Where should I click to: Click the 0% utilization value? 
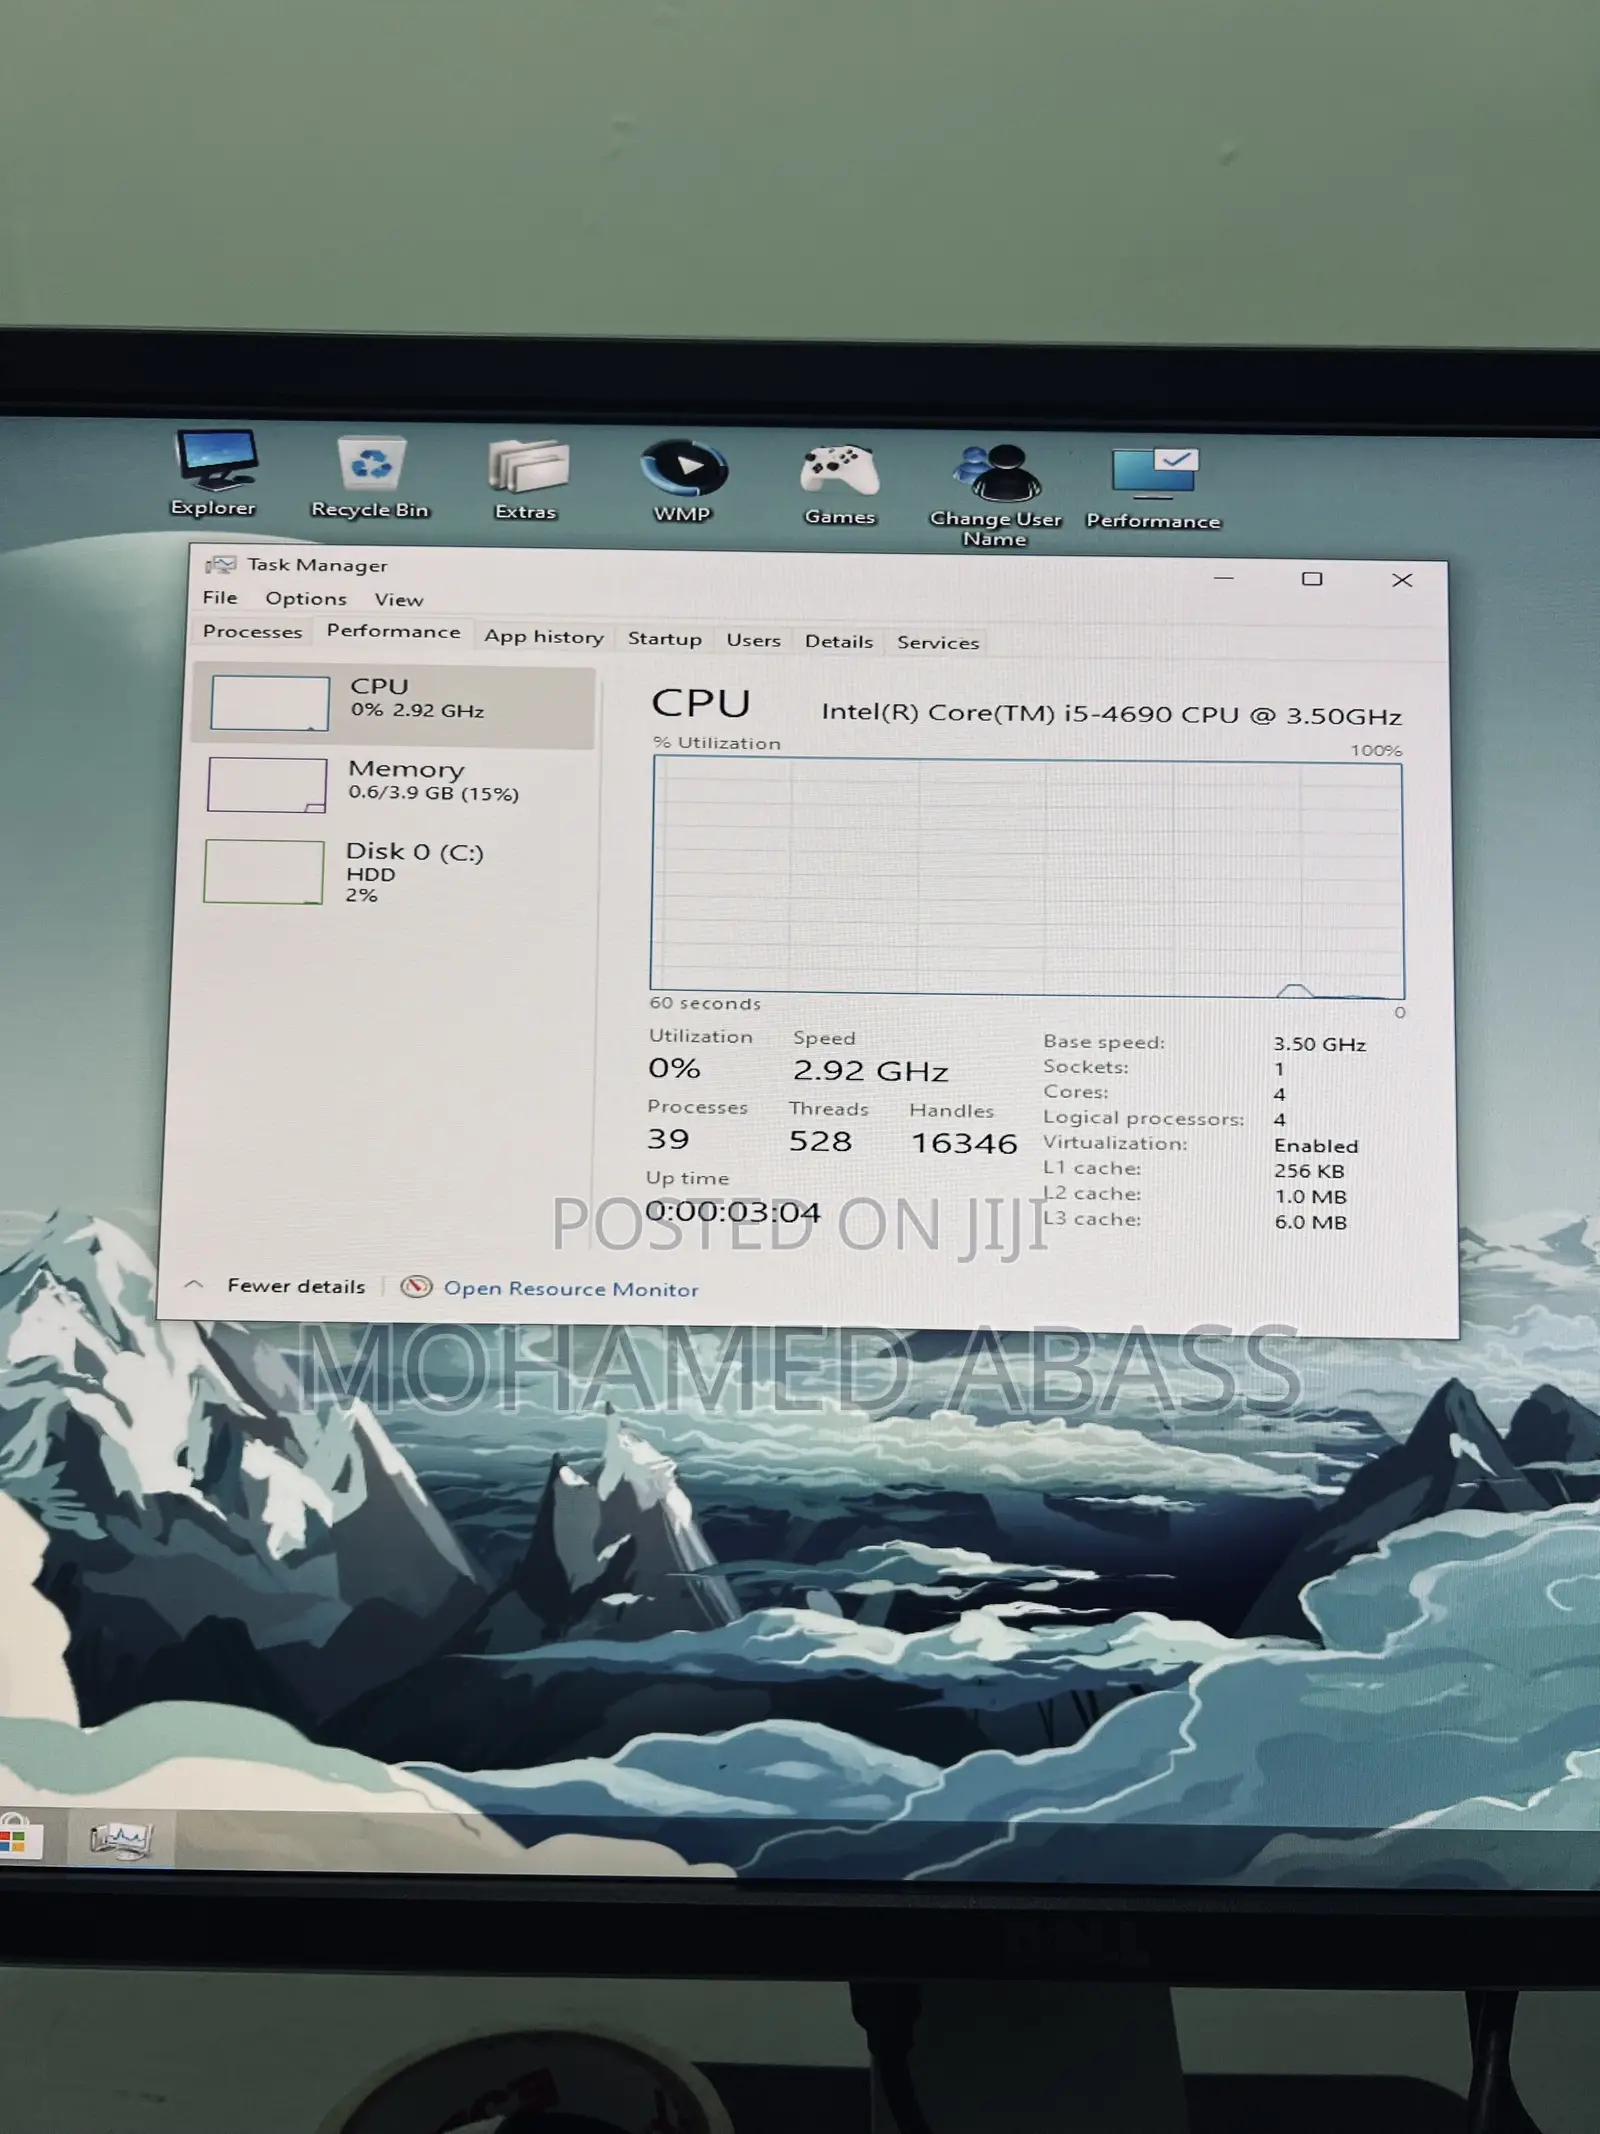point(674,1068)
